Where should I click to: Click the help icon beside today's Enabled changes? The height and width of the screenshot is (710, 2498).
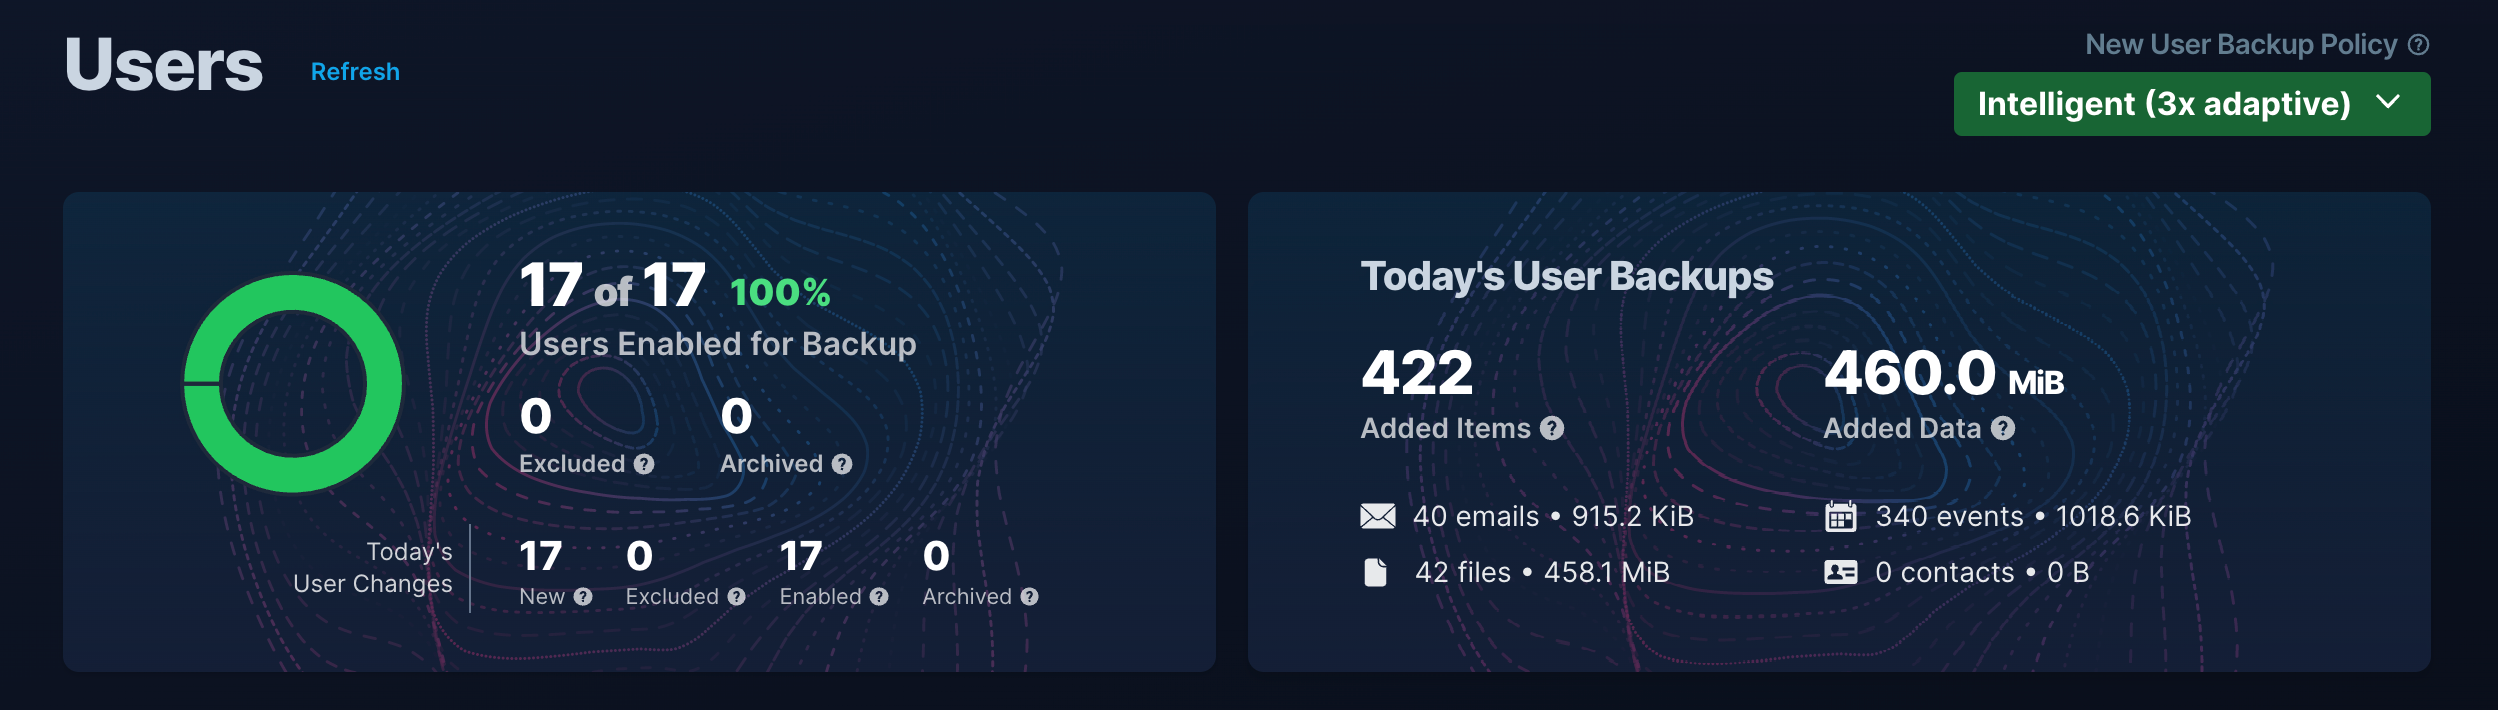pos(879,597)
